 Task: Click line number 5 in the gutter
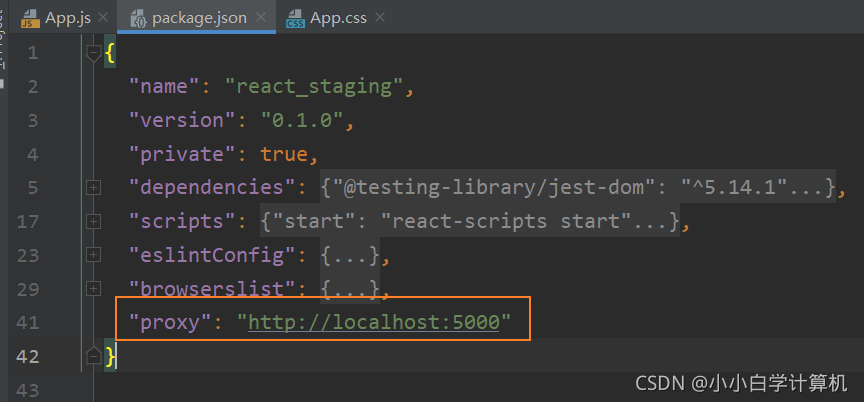tap(33, 188)
